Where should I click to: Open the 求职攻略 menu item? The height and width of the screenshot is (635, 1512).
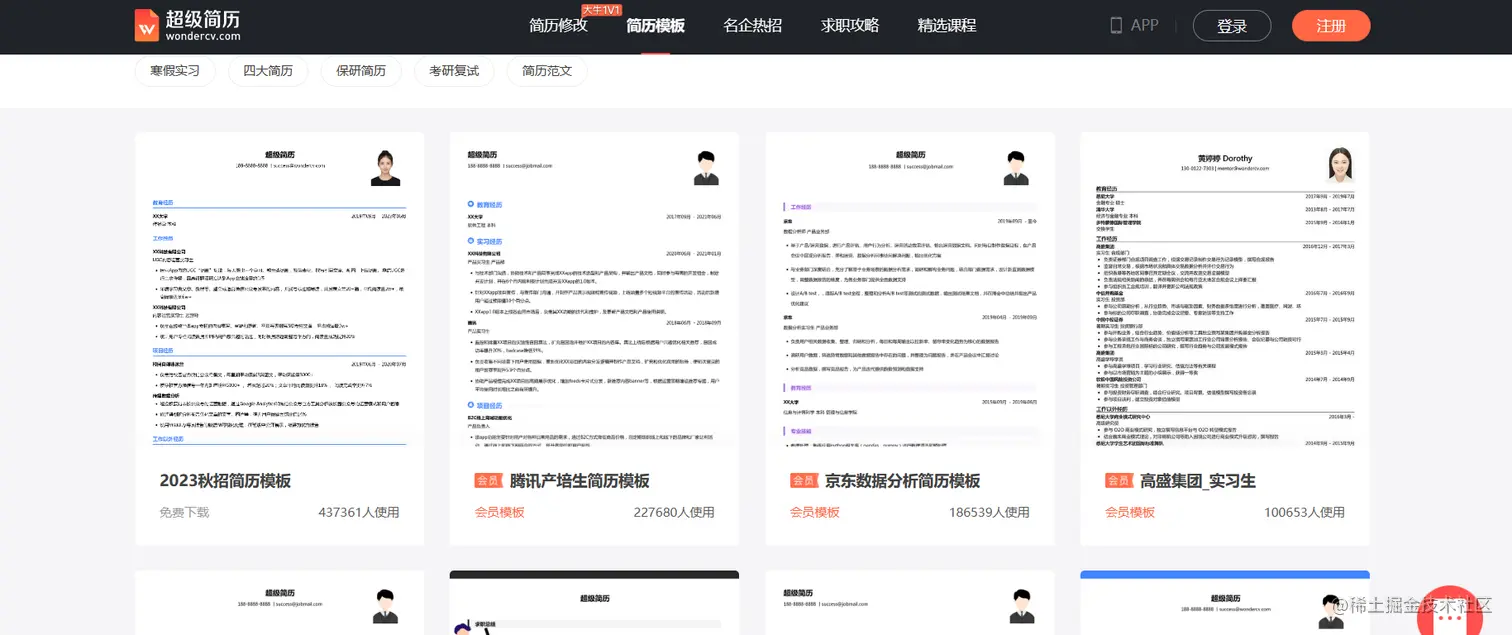850,26
